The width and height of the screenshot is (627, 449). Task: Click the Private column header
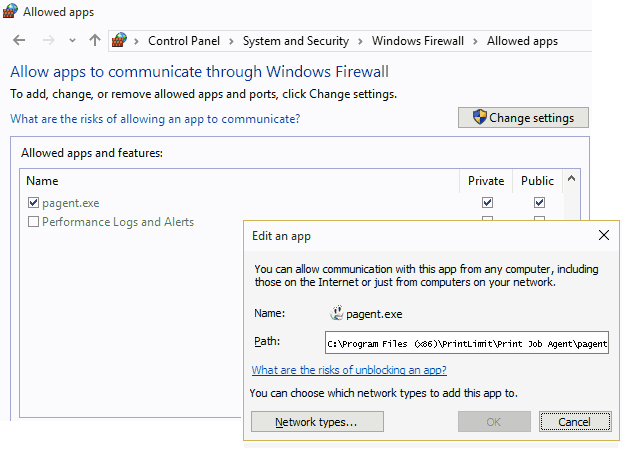486,181
